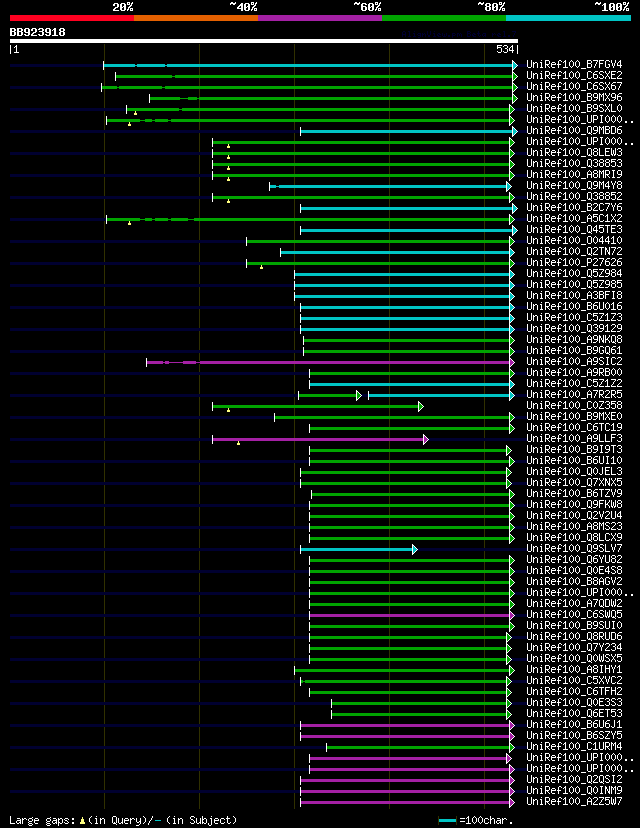Screen dimensions: 640x828
Task: Select hit UniRef100_Q8LEW3
Action: tap(574, 153)
